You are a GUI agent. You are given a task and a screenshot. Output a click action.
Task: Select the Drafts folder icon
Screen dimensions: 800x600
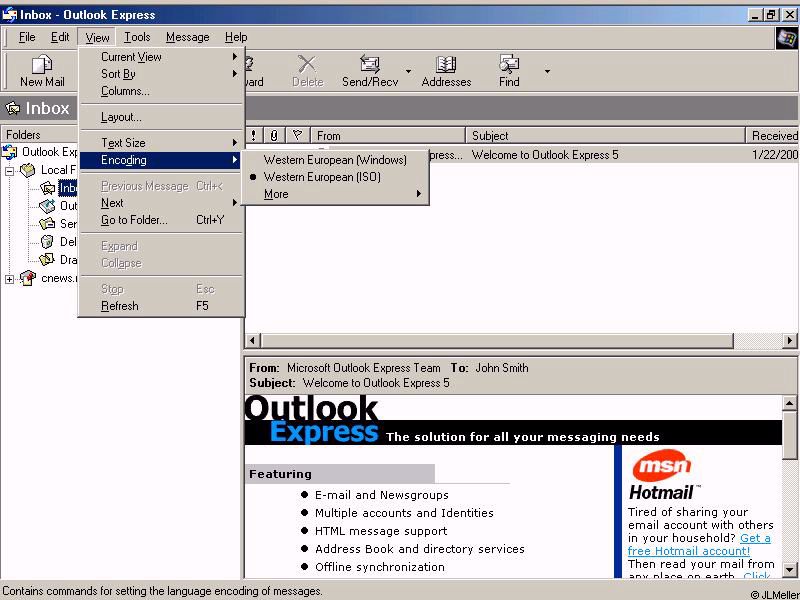coord(47,259)
